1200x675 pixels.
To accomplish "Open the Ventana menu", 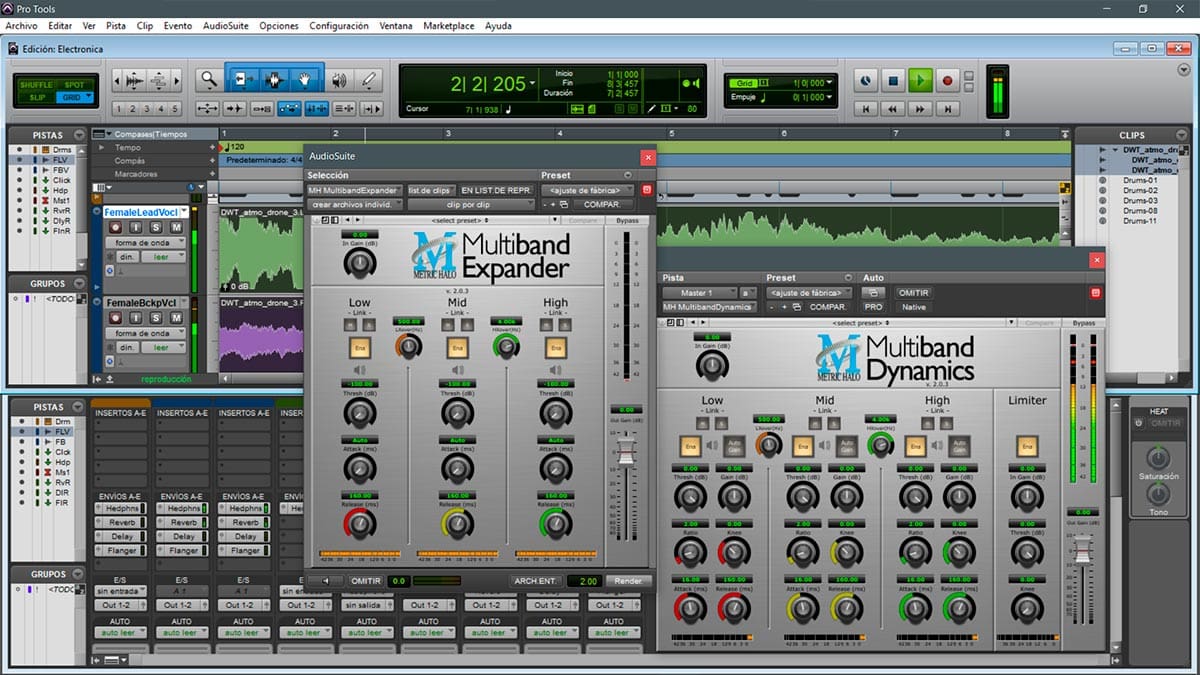I will (x=396, y=25).
